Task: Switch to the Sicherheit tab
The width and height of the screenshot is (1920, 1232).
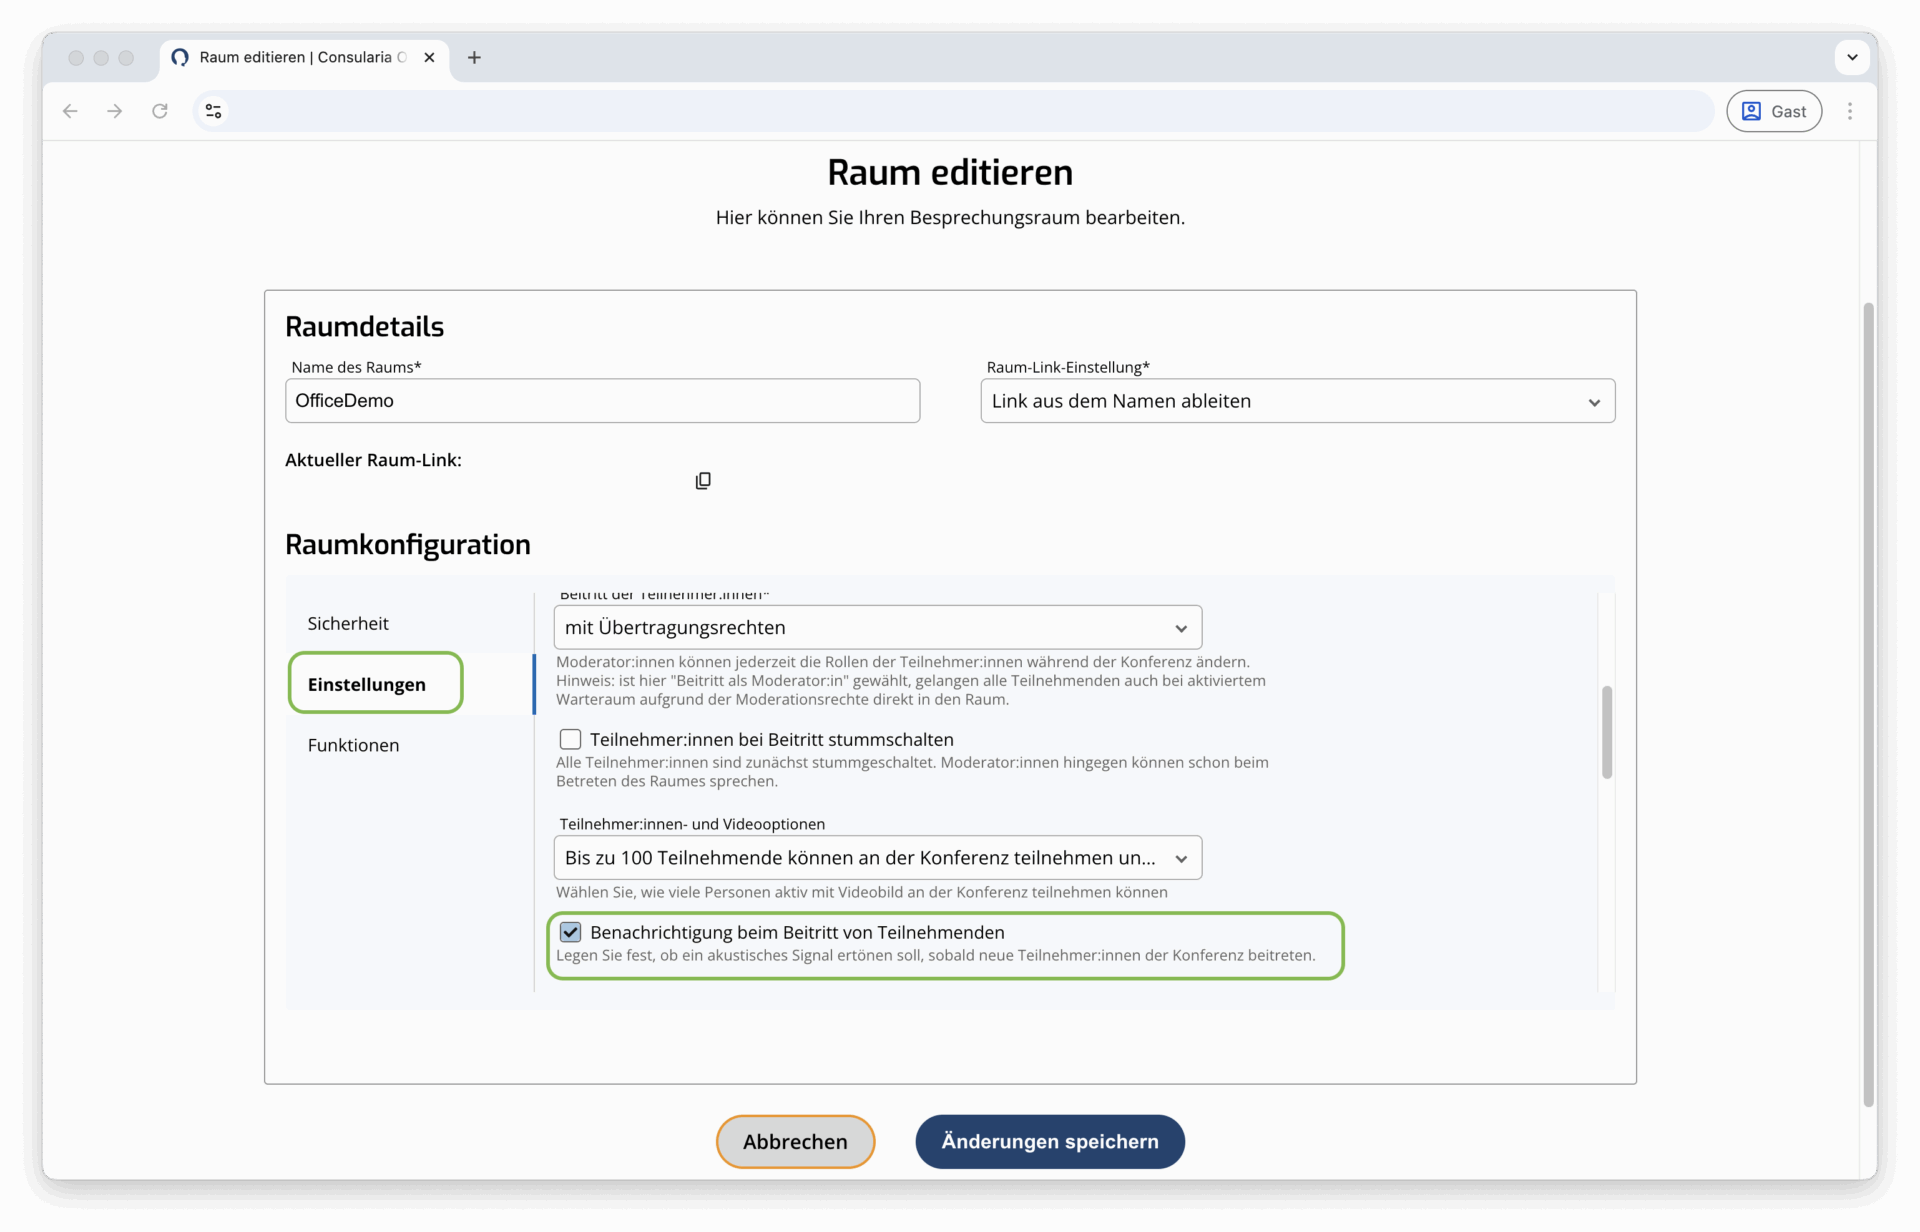Action: pos(348,623)
